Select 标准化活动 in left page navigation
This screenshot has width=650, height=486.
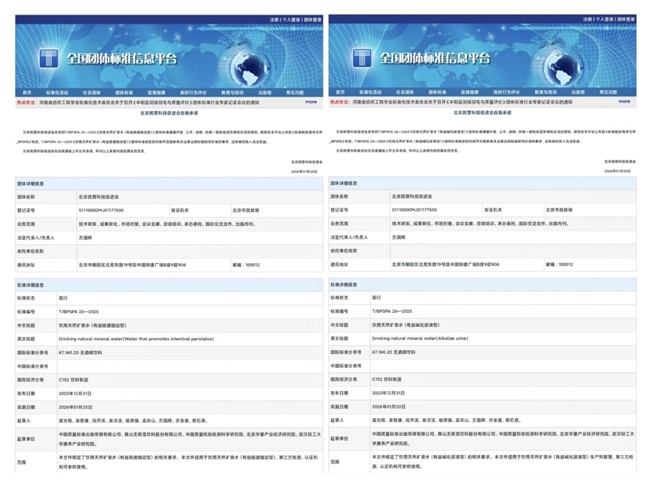[57, 92]
